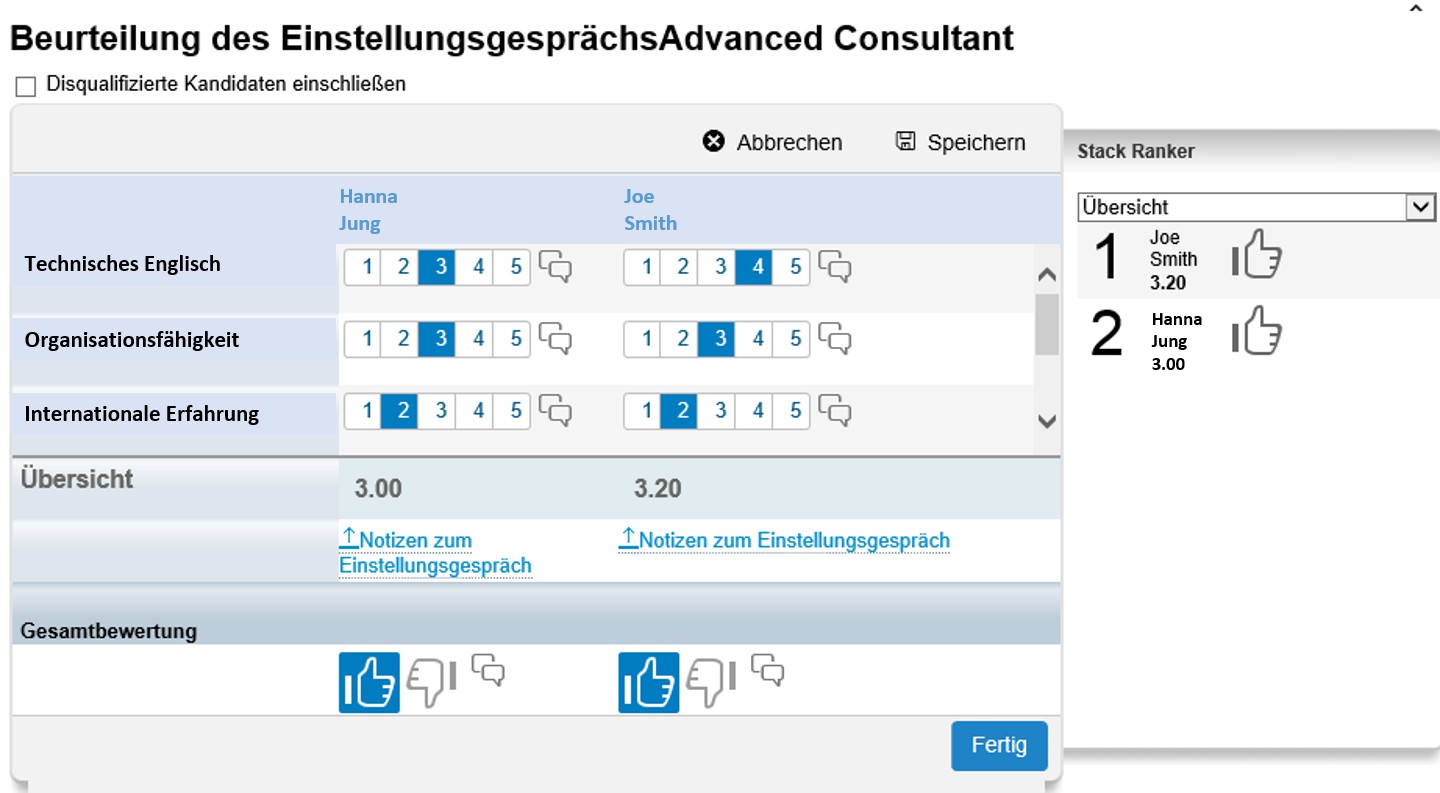The width and height of the screenshot is (1440, 793).
Task: Click thumbs-up icon beside Joe Smith in Stack Ranker
Action: pyautogui.click(x=1257, y=255)
